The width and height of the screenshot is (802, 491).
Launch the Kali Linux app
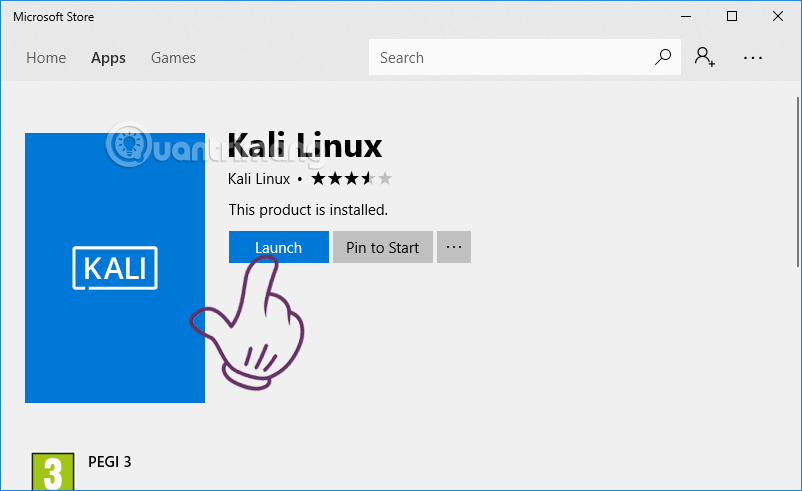pyautogui.click(x=279, y=247)
